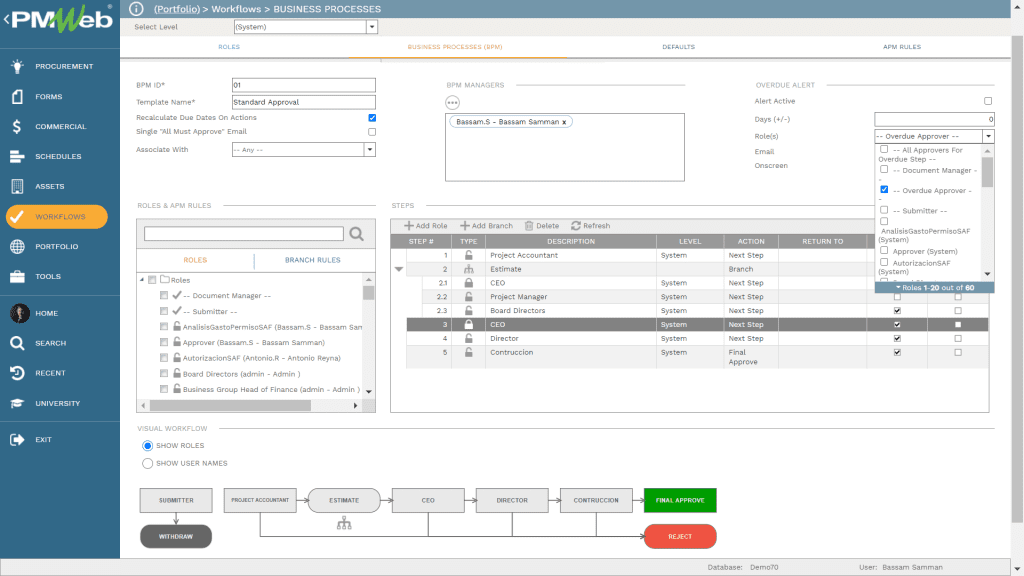
Task: Click the Days (+/-) input field
Action: pos(935,119)
